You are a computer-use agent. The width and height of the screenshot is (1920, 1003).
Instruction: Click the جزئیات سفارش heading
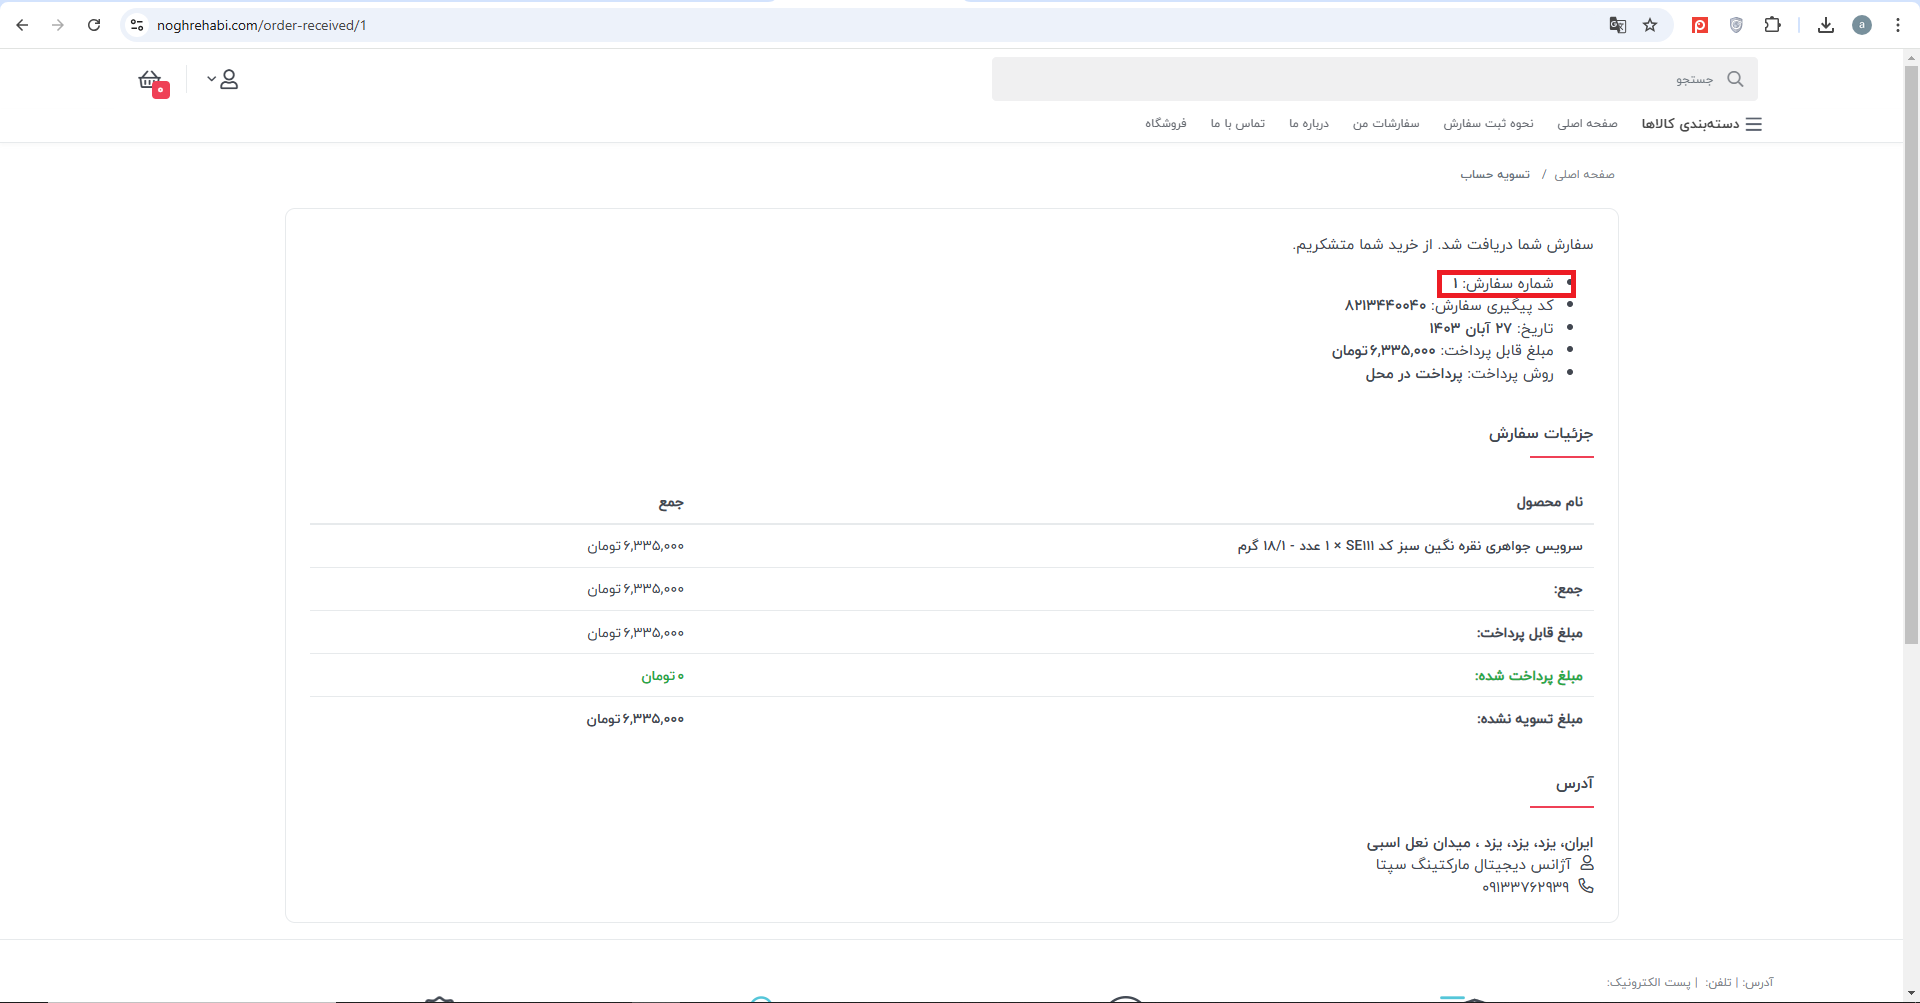(1541, 433)
